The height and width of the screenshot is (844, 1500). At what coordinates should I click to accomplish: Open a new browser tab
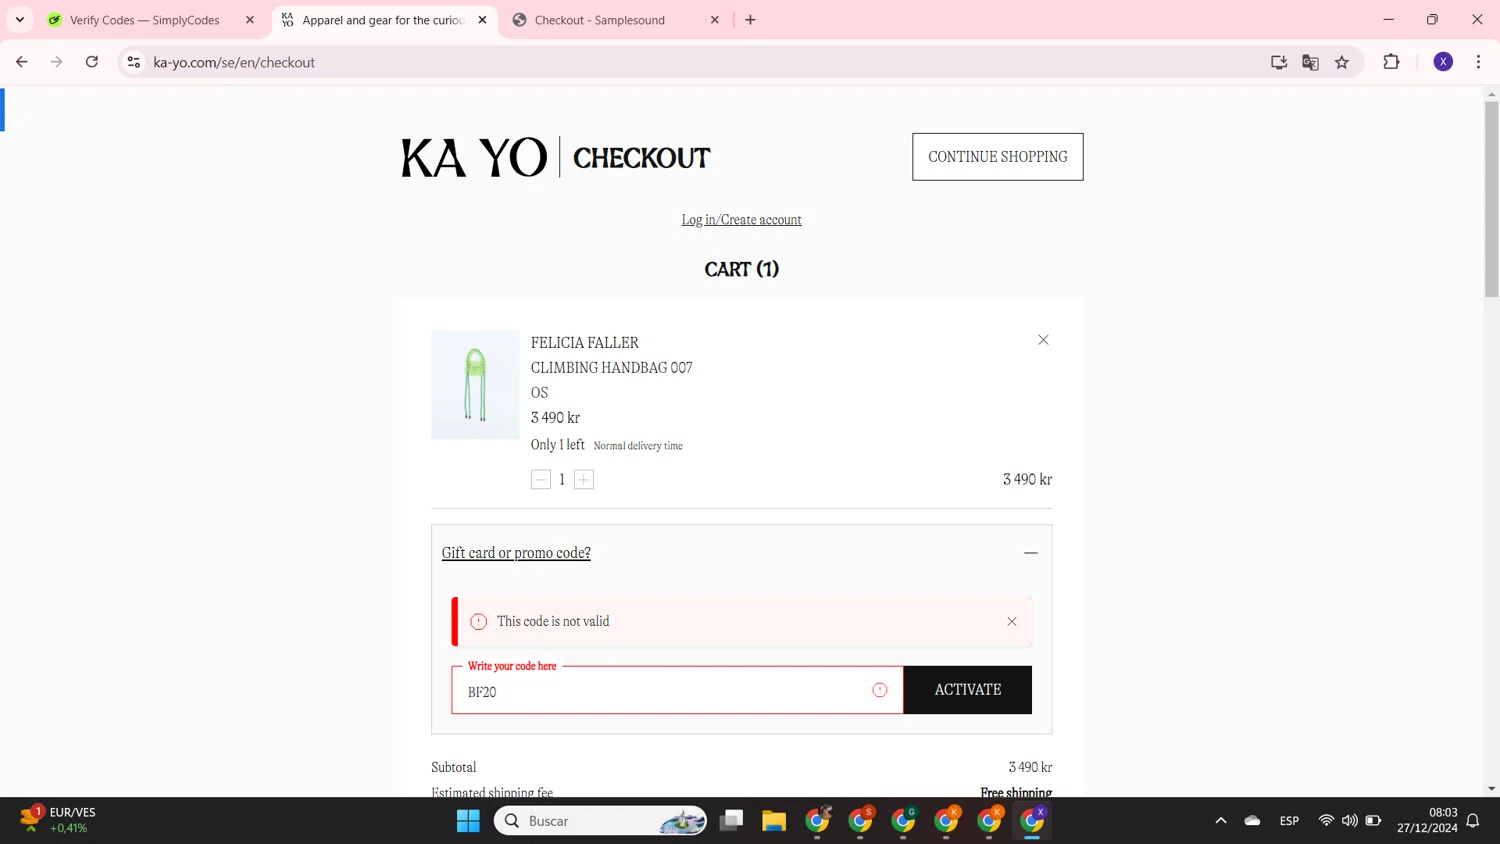point(750,20)
